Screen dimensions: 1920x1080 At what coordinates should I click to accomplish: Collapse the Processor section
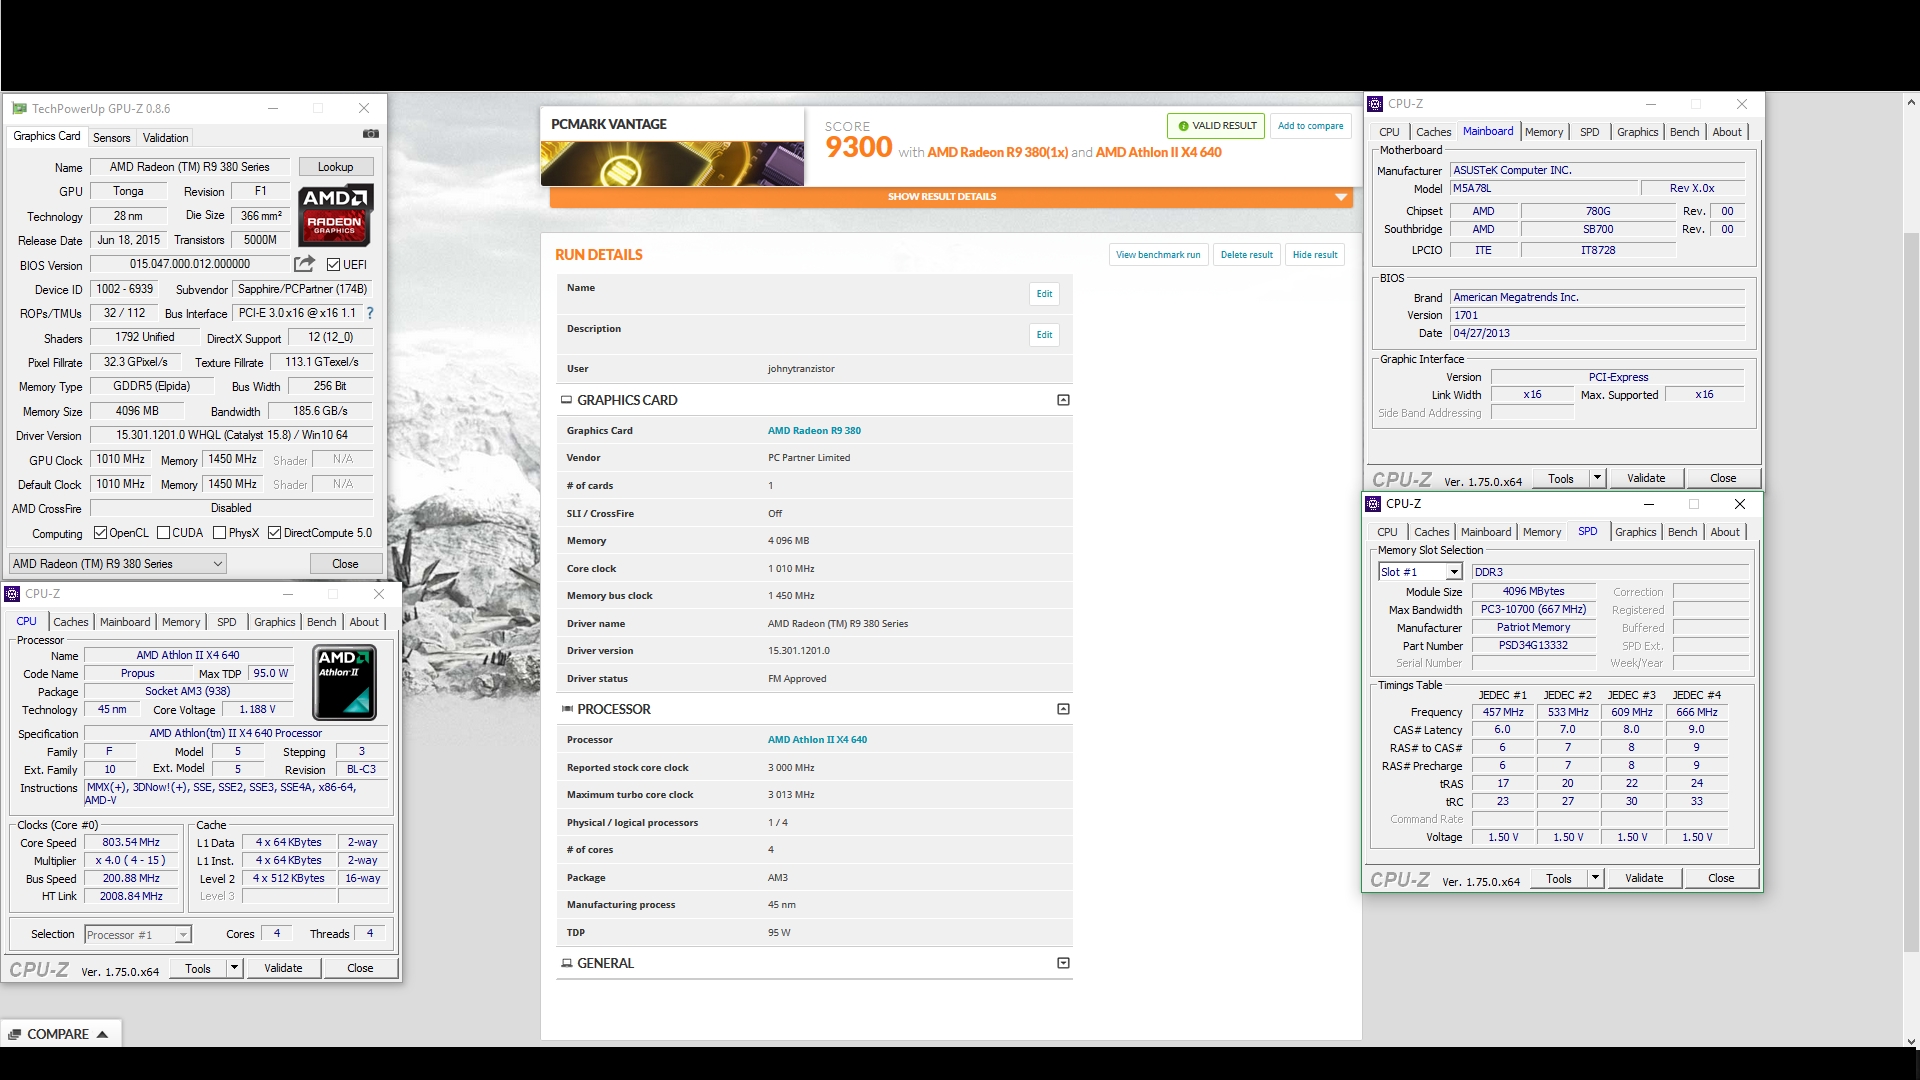(1063, 709)
